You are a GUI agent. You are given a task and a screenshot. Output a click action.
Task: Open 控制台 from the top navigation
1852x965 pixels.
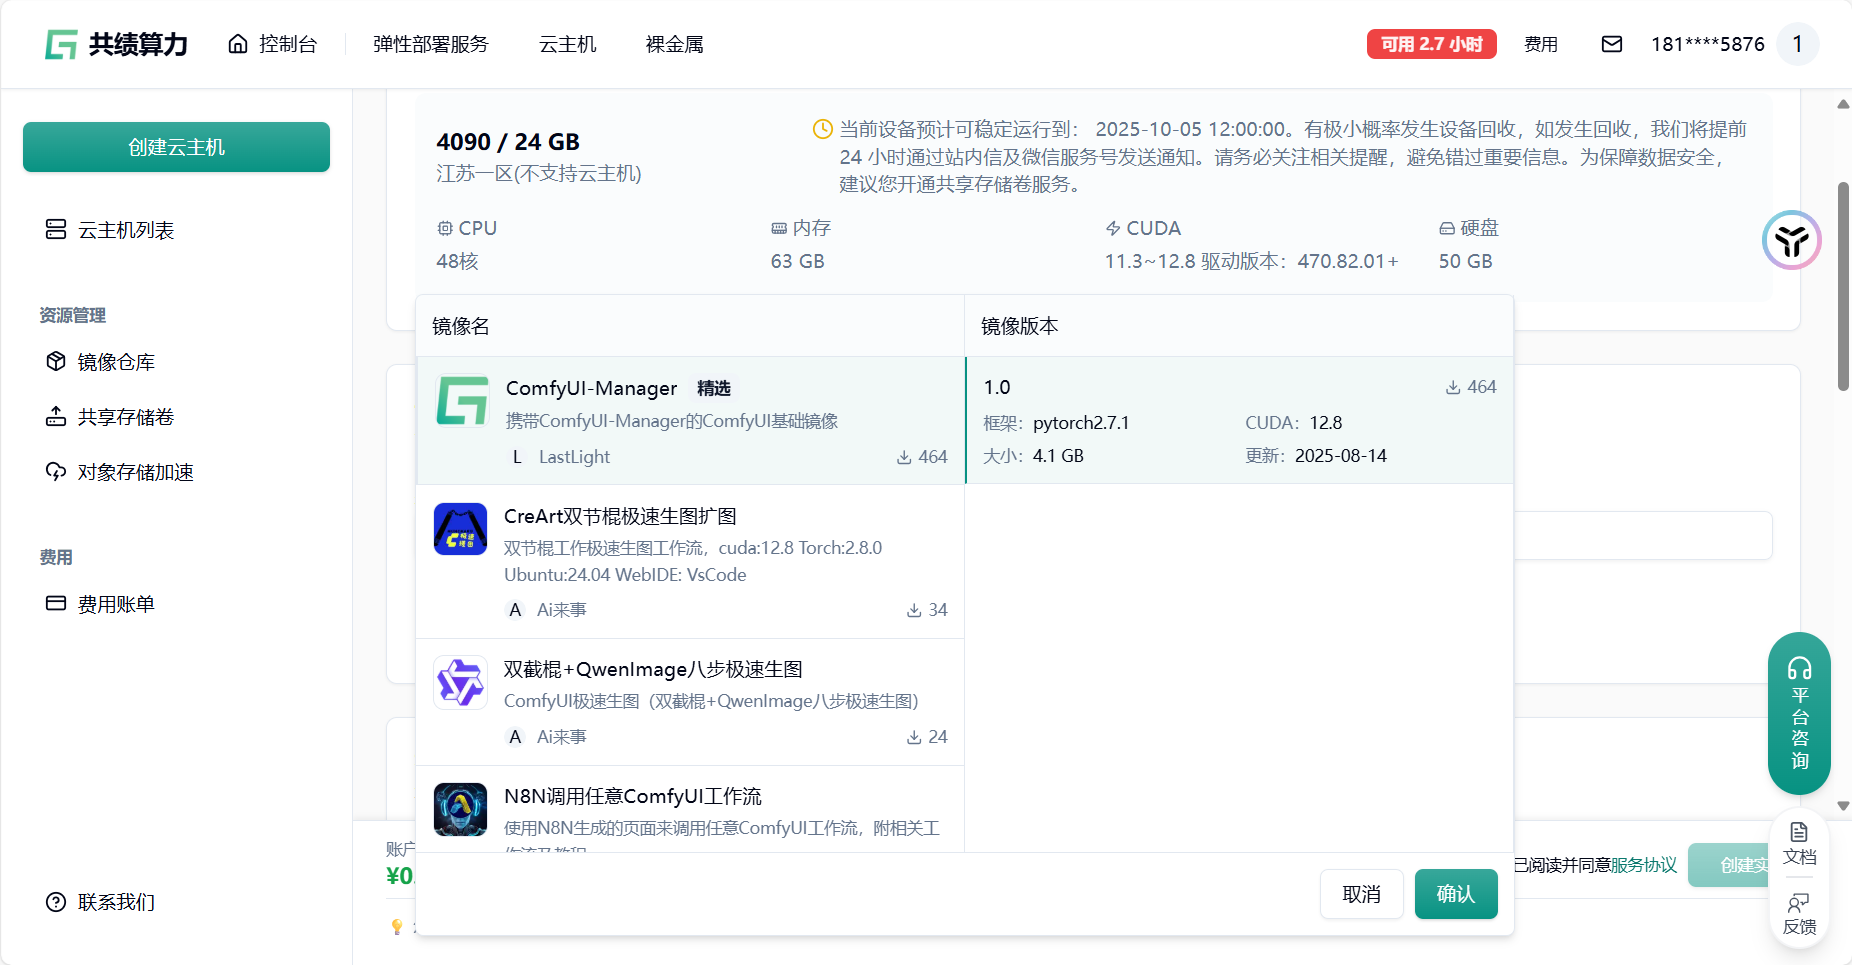coord(273,44)
